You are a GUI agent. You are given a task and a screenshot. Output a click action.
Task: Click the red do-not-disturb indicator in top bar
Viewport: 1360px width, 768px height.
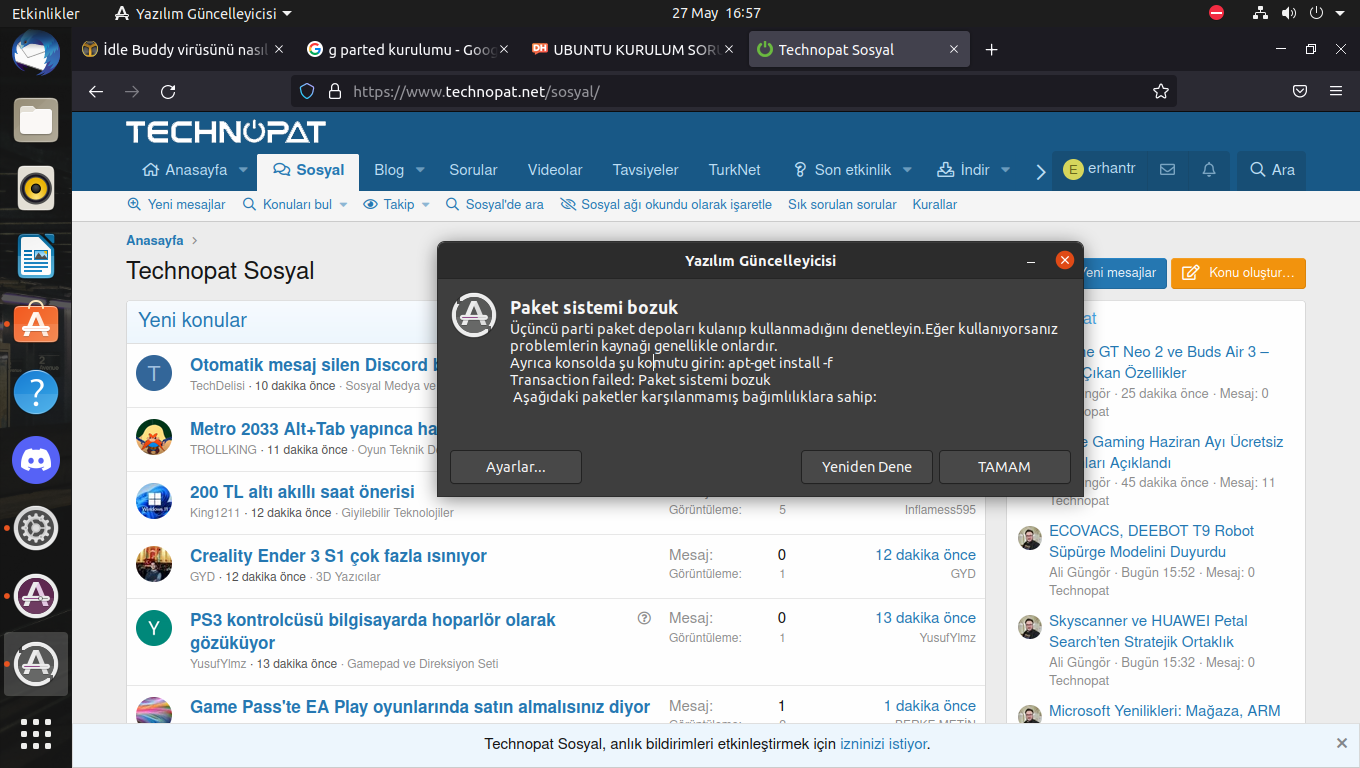pos(1216,13)
